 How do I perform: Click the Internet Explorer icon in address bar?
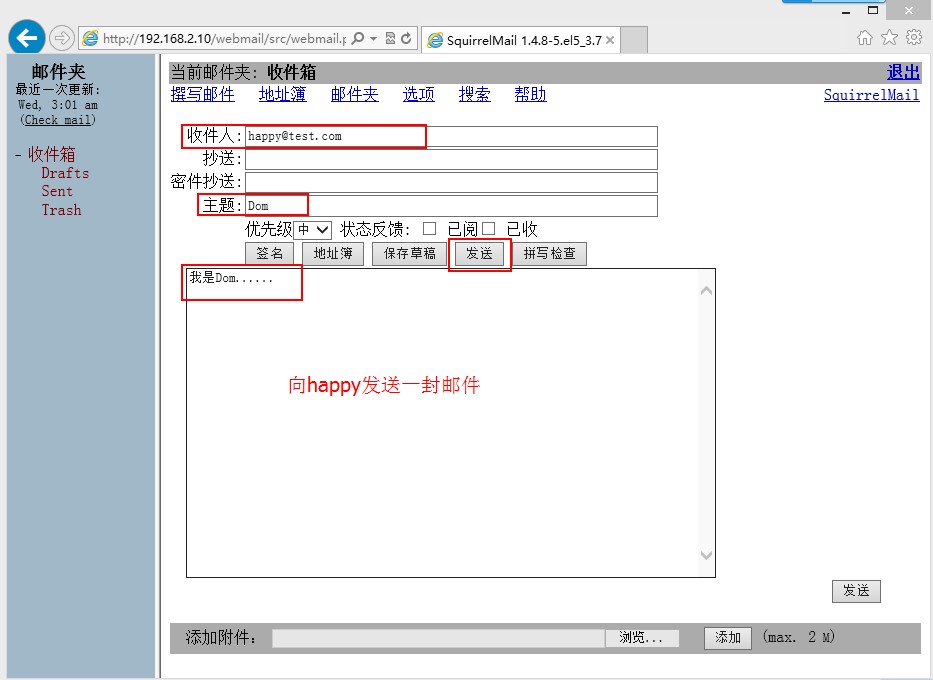click(x=90, y=39)
